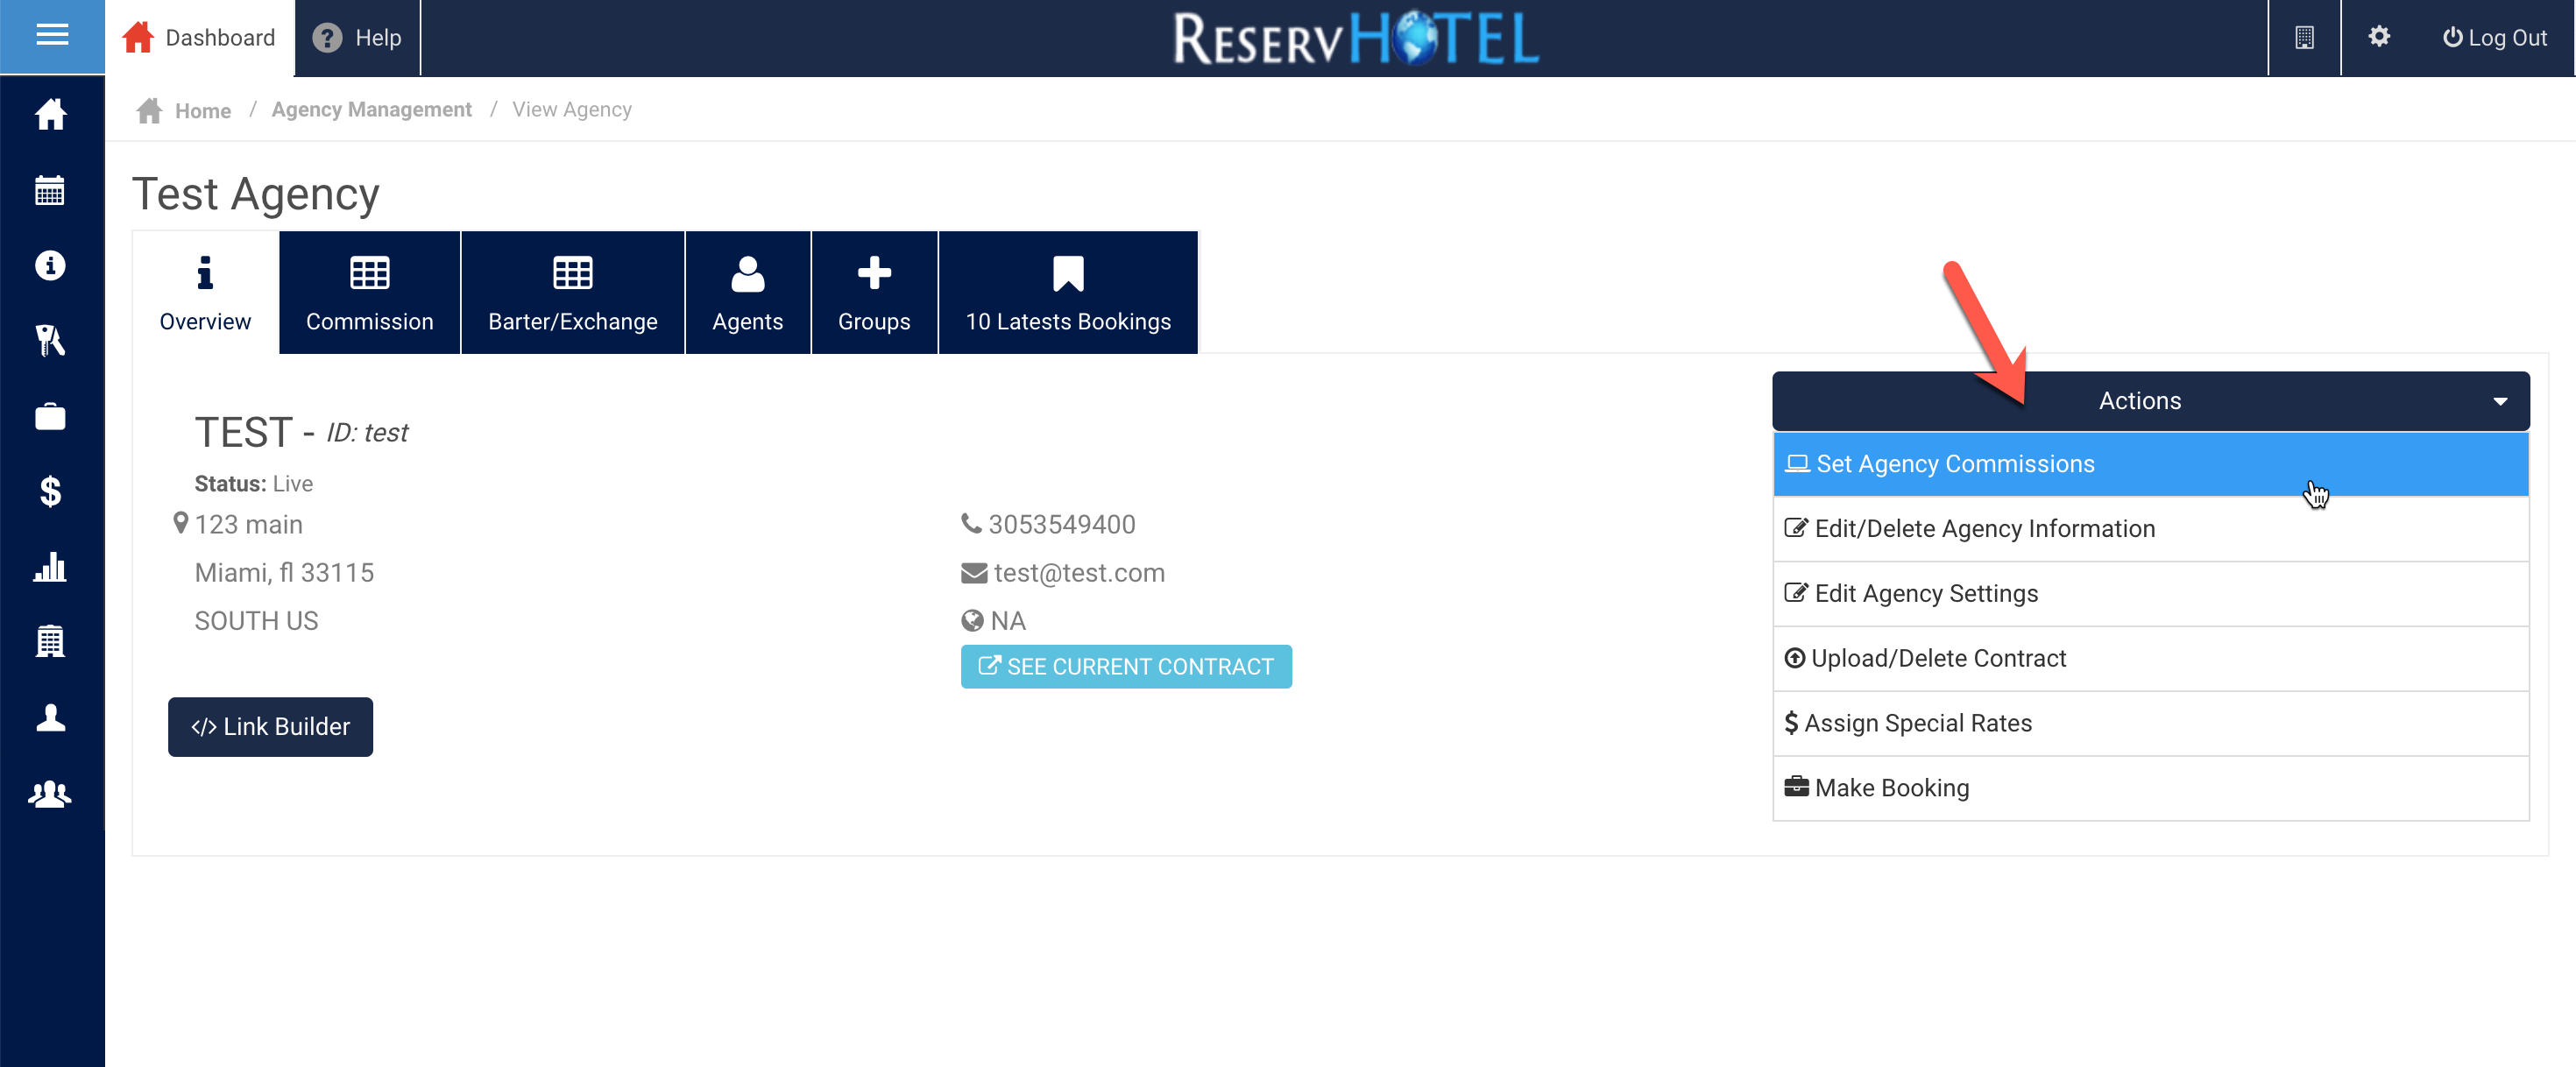Follow the Agency Management breadcrumb link
The height and width of the screenshot is (1067, 2576).
[371, 110]
